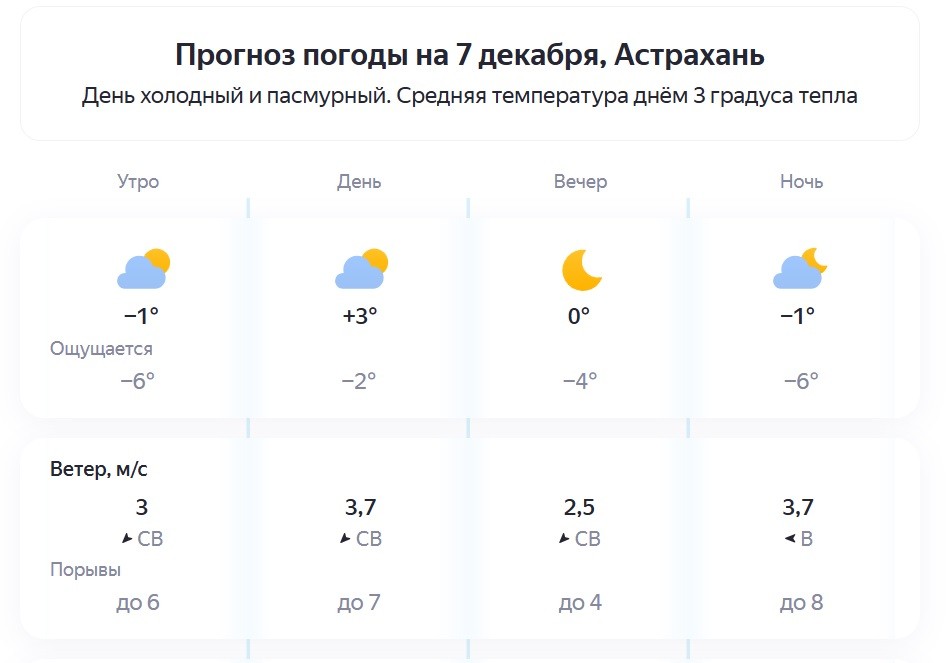This screenshot has height=663, width=948.
Task: Click the Порывы gusts label
Action: (85, 570)
